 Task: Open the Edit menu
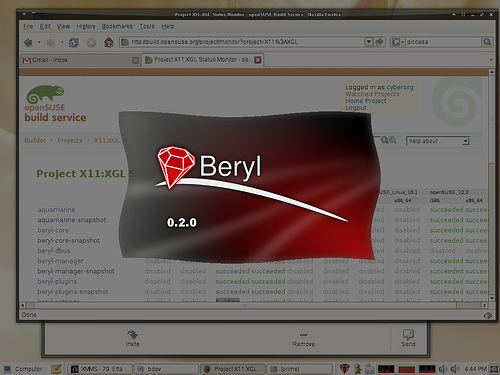click(x=45, y=26)
